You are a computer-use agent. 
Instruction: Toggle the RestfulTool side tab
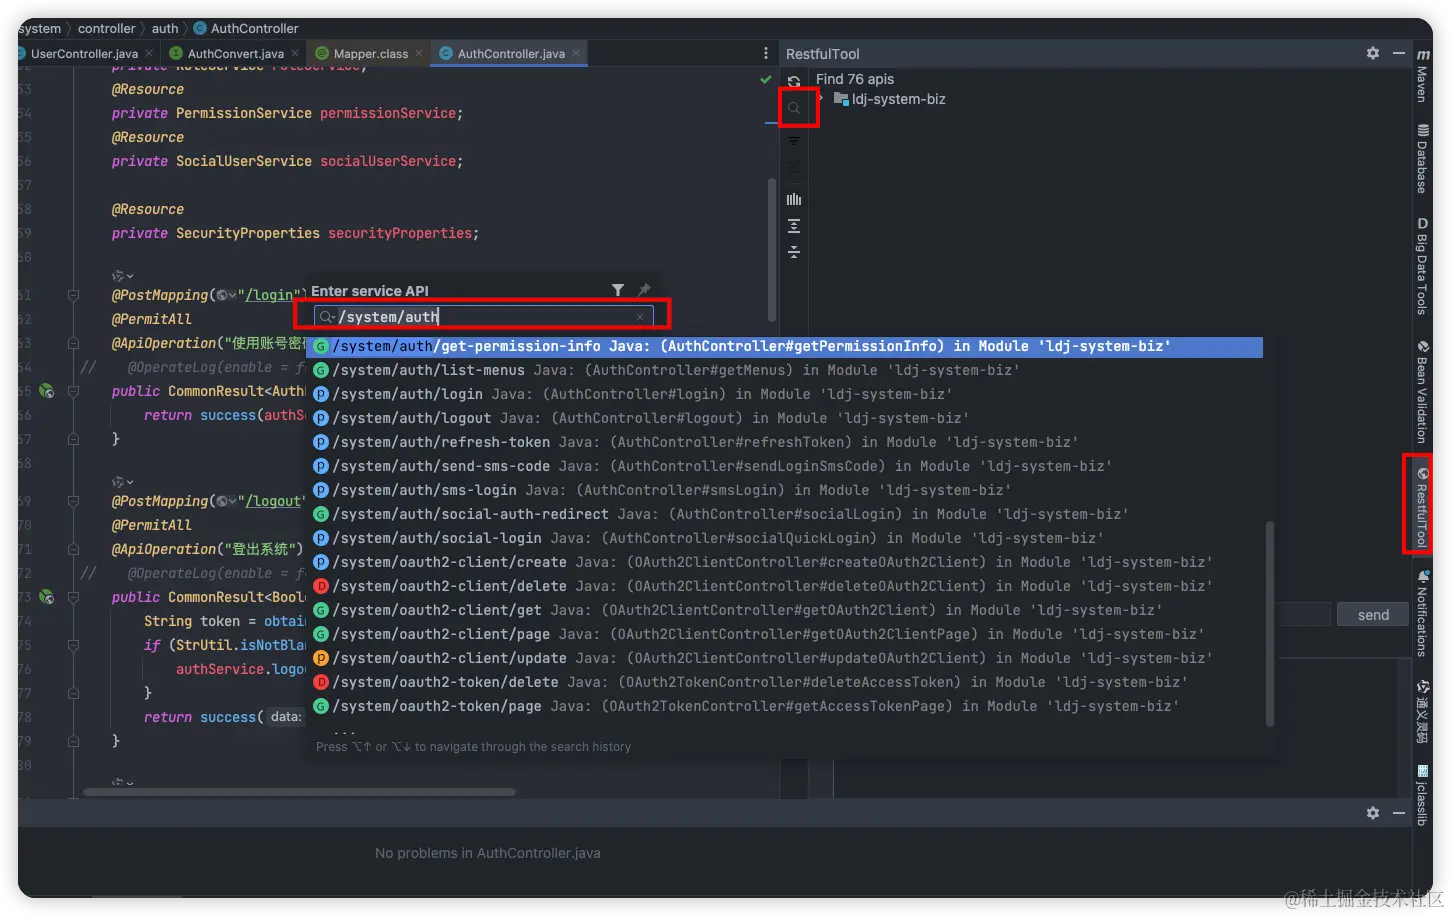[x=1422, y=506]
